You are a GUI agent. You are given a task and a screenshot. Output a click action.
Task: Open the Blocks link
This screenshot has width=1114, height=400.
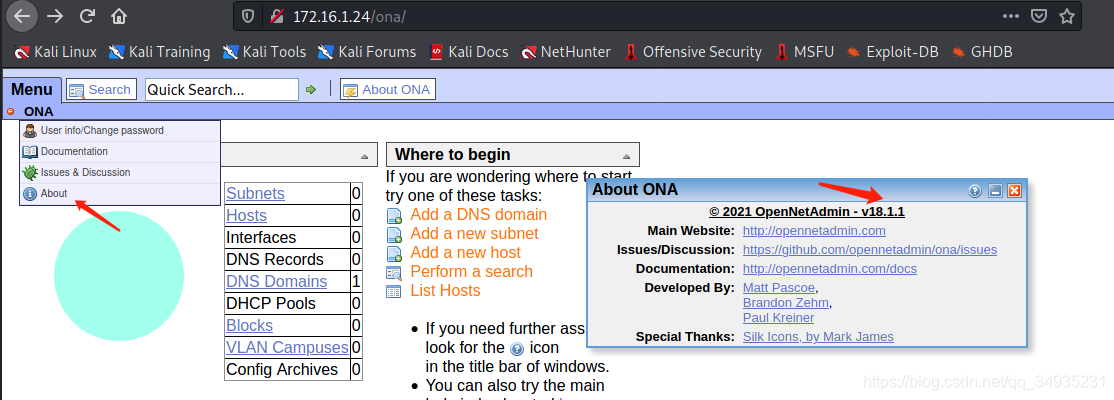click(x=249, y=325)
